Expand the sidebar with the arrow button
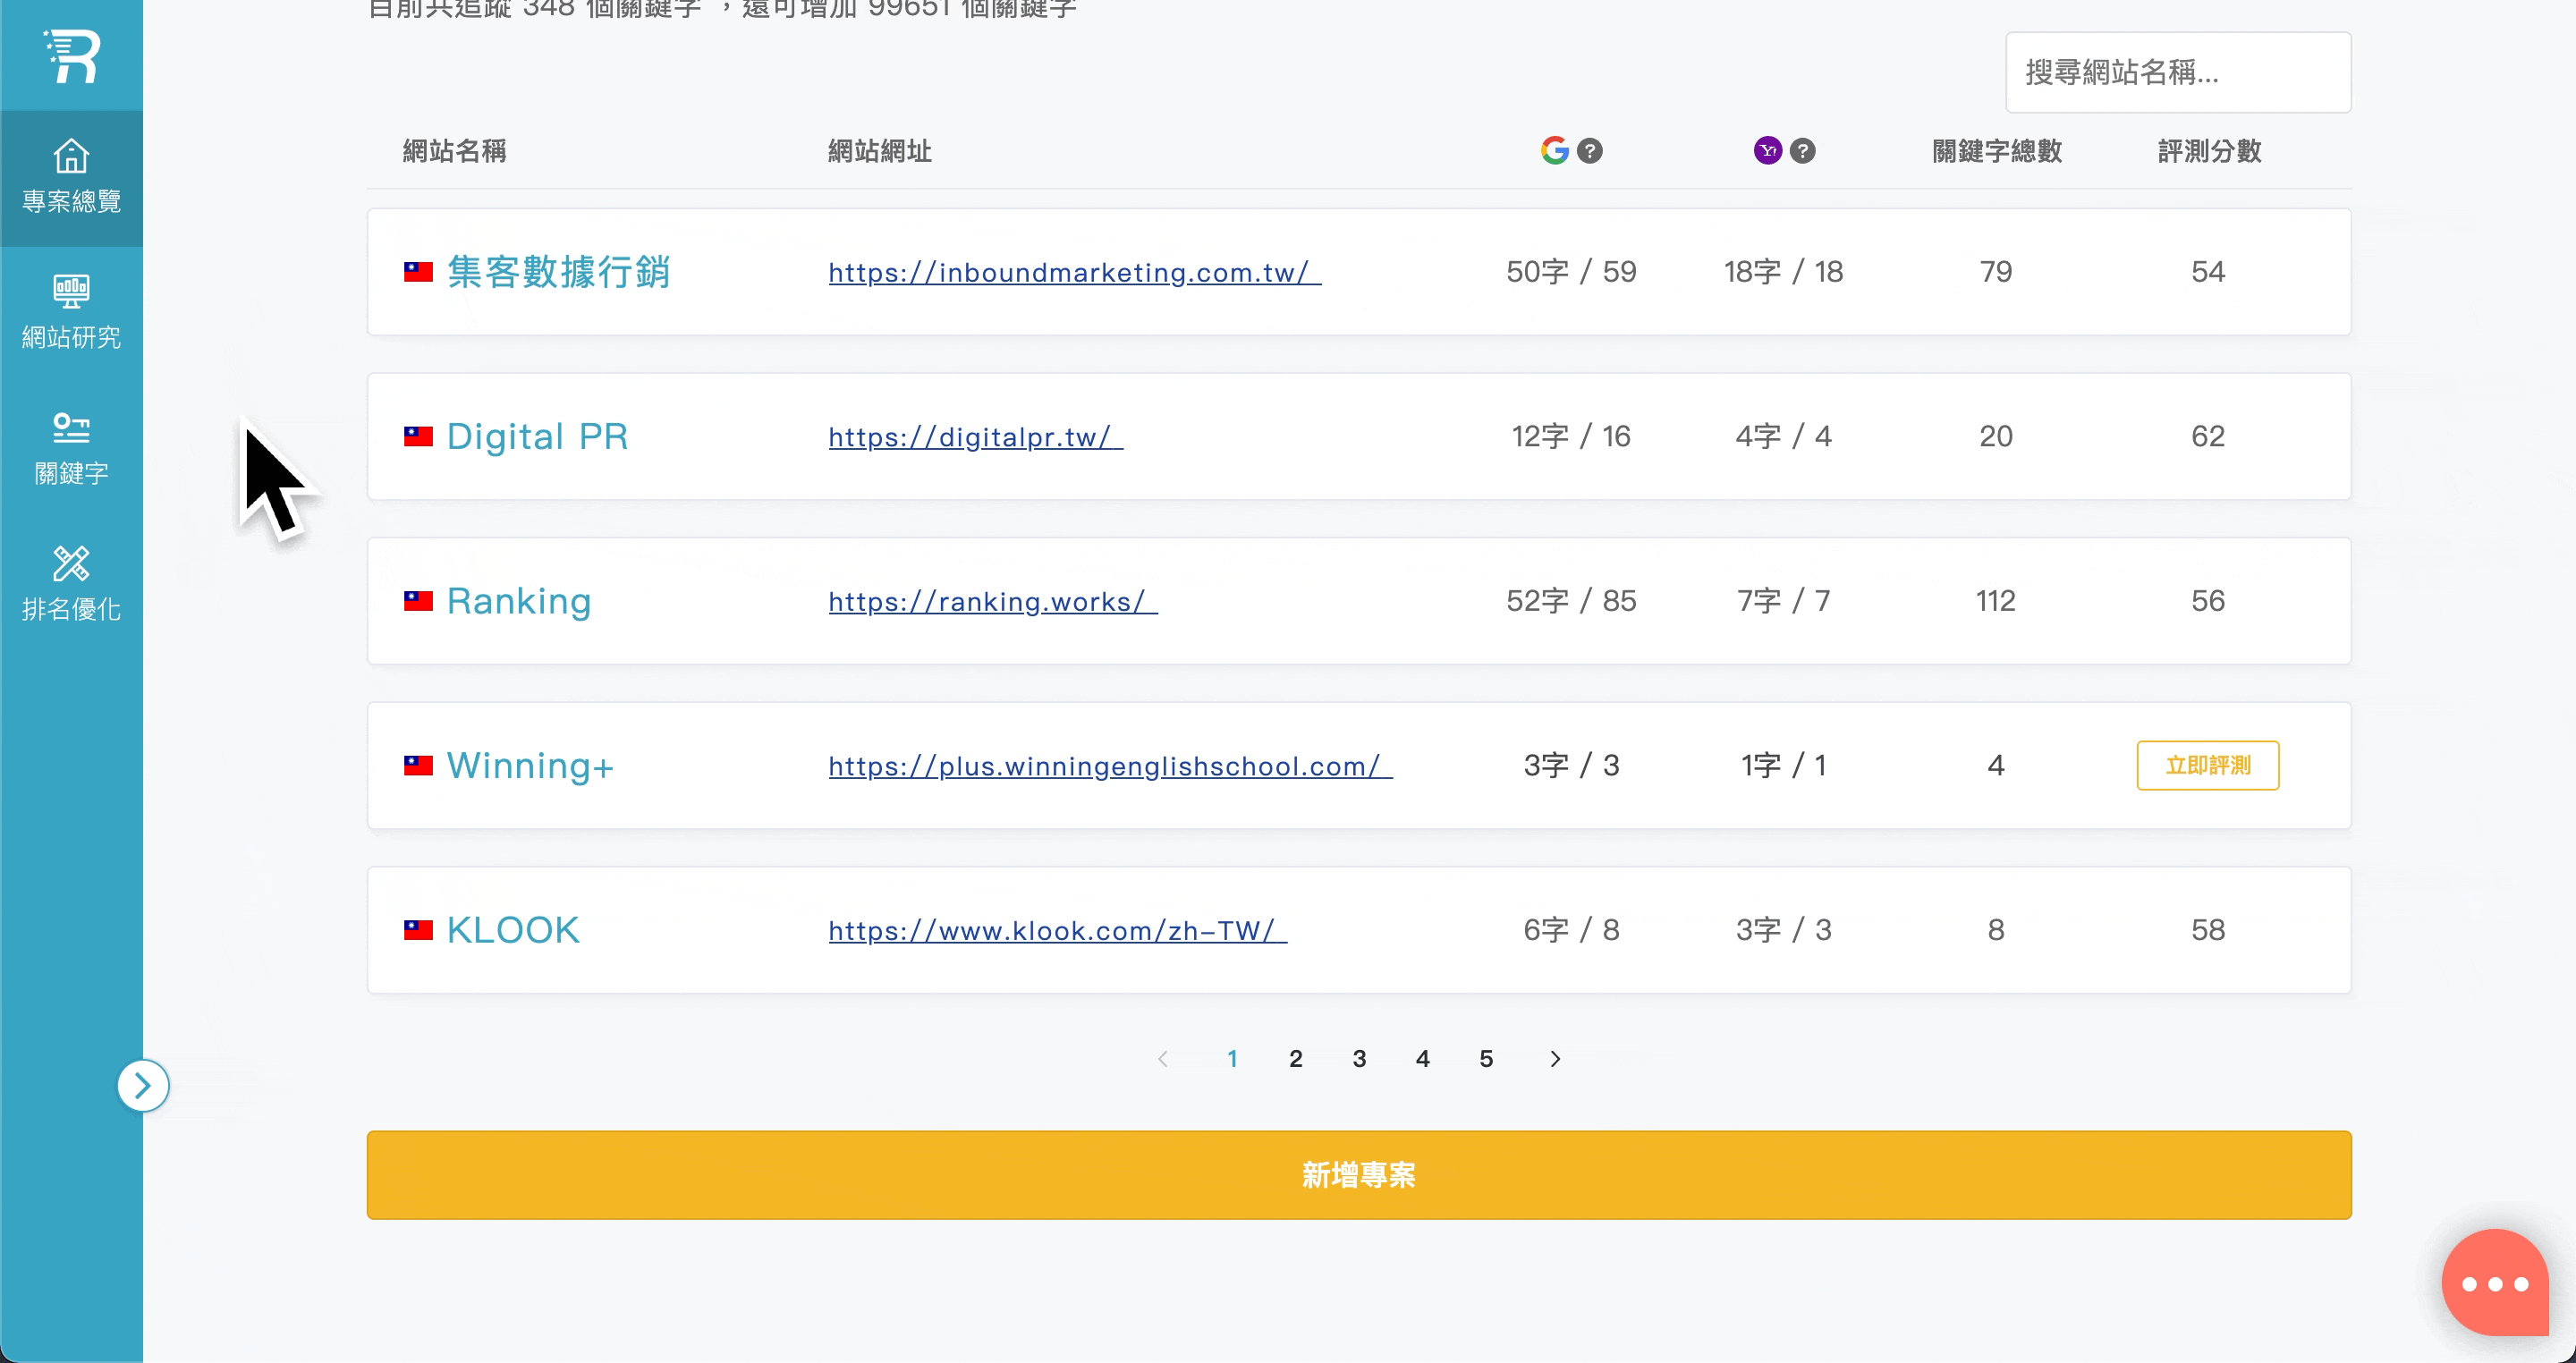The image size is (2576, 1363). [x=143, y=1085]
